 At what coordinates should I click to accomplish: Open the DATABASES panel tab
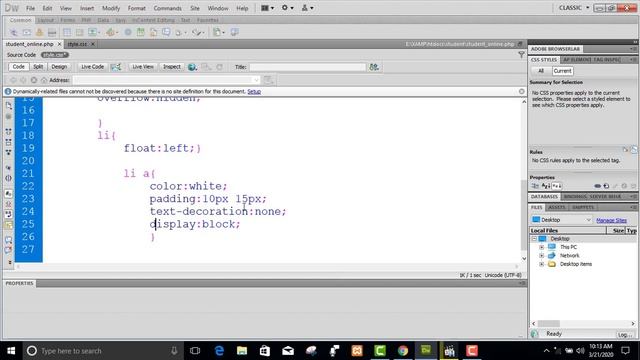pos(544,197)
